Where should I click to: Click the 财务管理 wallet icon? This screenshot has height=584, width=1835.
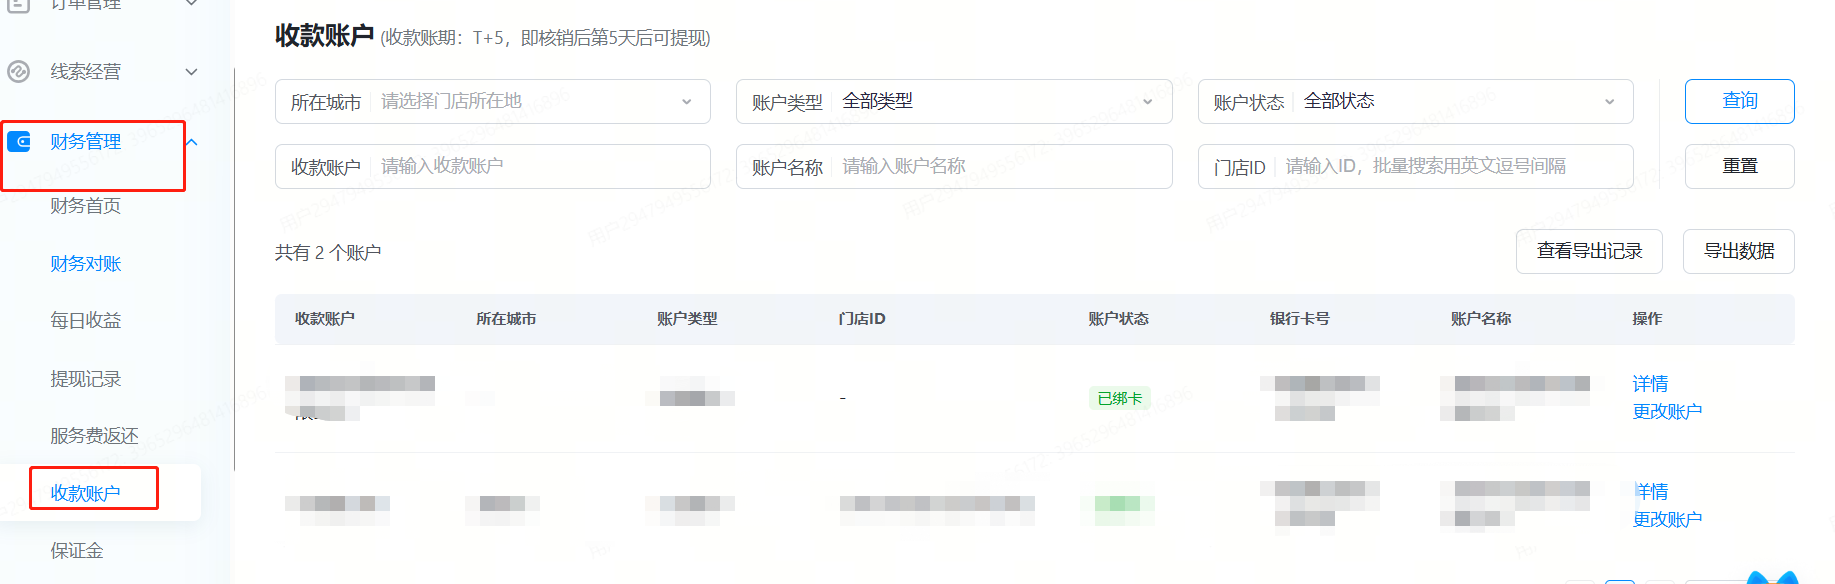(x=19, y=142)
